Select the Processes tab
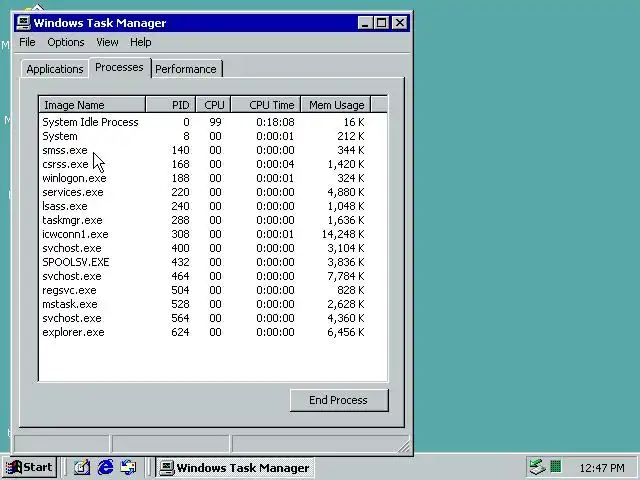The width and height of the screenshot is (640, 480). pos(119,67)
